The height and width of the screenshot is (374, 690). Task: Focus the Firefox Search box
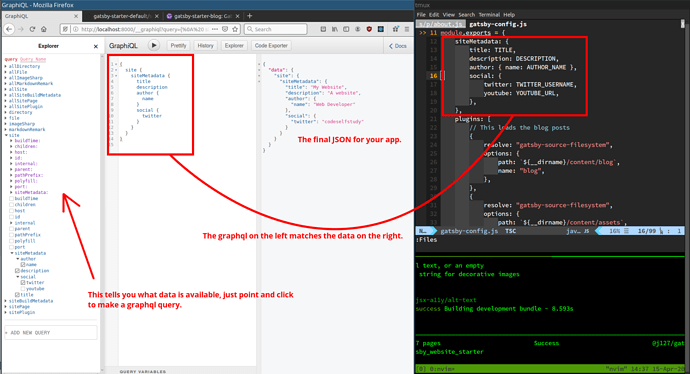point(275,29)
